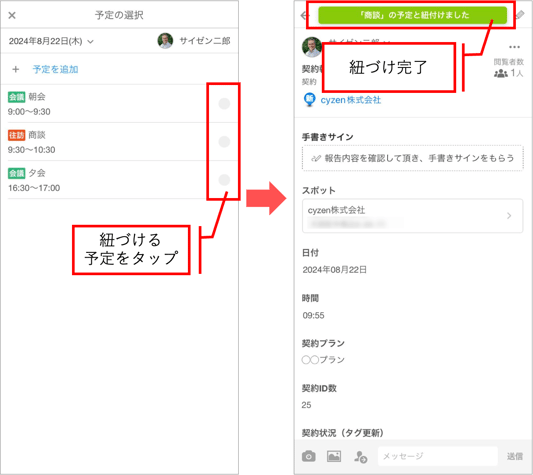Open camera icon in message bar

pyautogui.click(x=309, y=456)
